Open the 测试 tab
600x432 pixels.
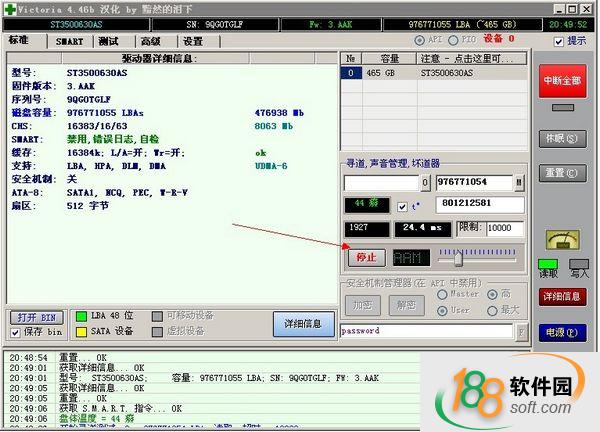click(x=114, y=41)
